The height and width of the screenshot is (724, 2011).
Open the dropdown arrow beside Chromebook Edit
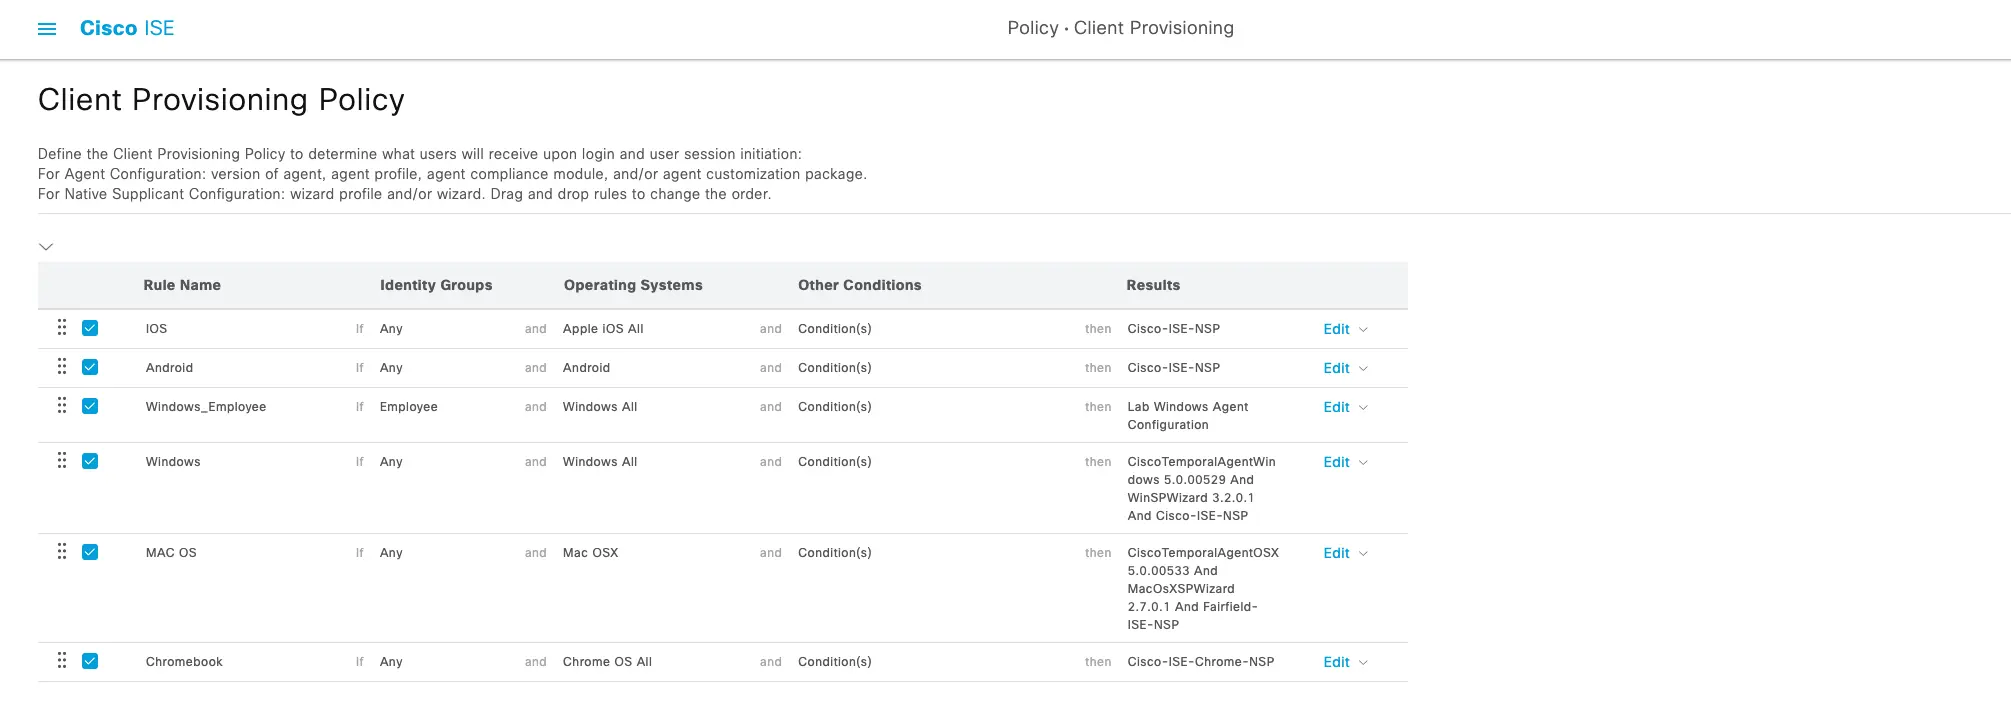point(1363,663)
